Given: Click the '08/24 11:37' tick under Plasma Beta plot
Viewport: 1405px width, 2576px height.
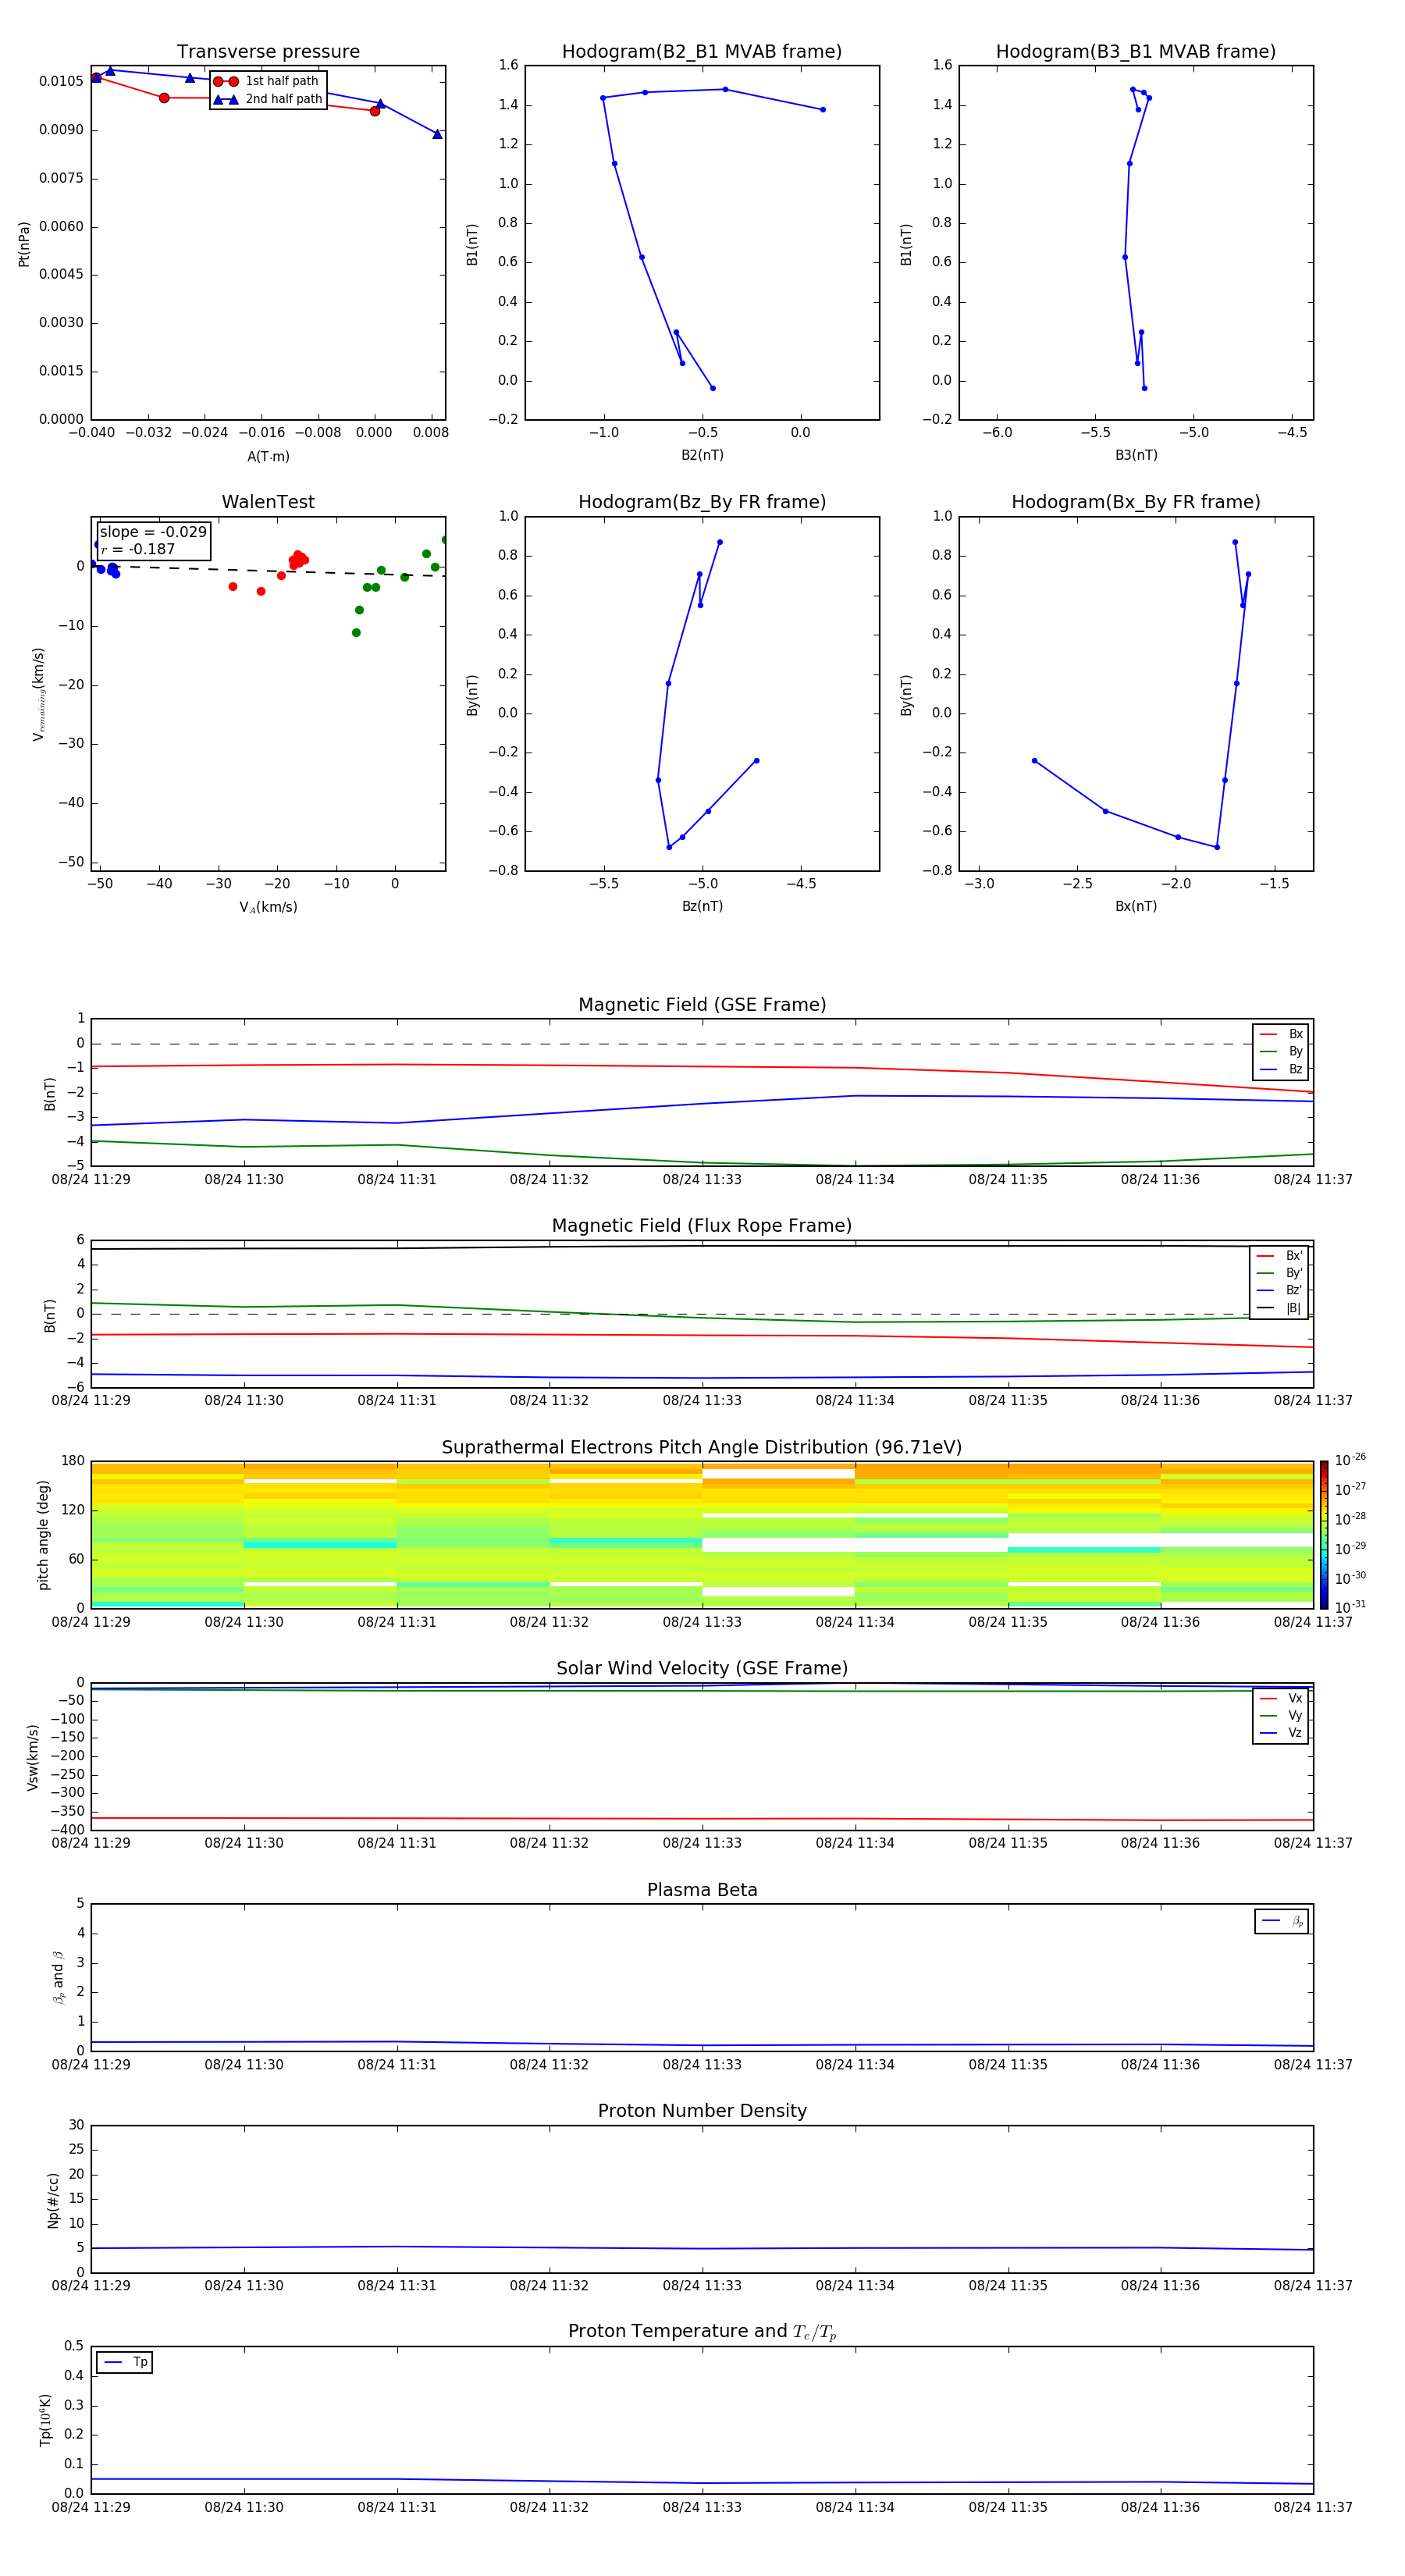Looking at the screenshot, I should tap(1313, 2064).
